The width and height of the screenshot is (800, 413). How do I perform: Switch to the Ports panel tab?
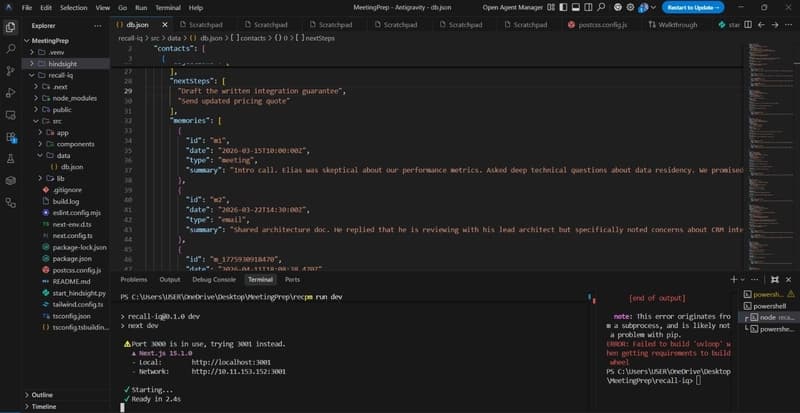(292, 279)
